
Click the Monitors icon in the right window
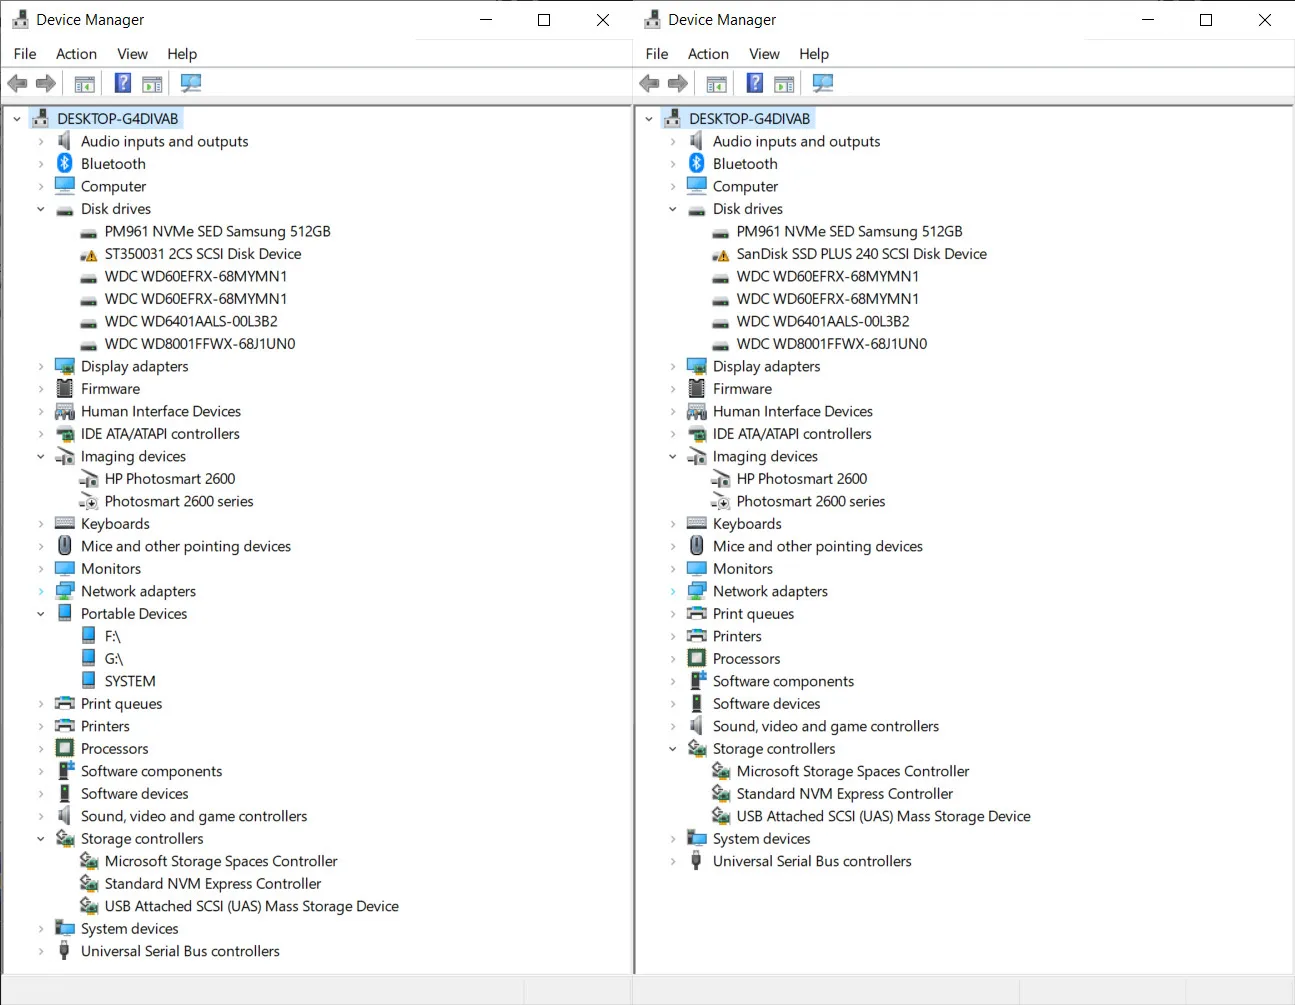697,568
